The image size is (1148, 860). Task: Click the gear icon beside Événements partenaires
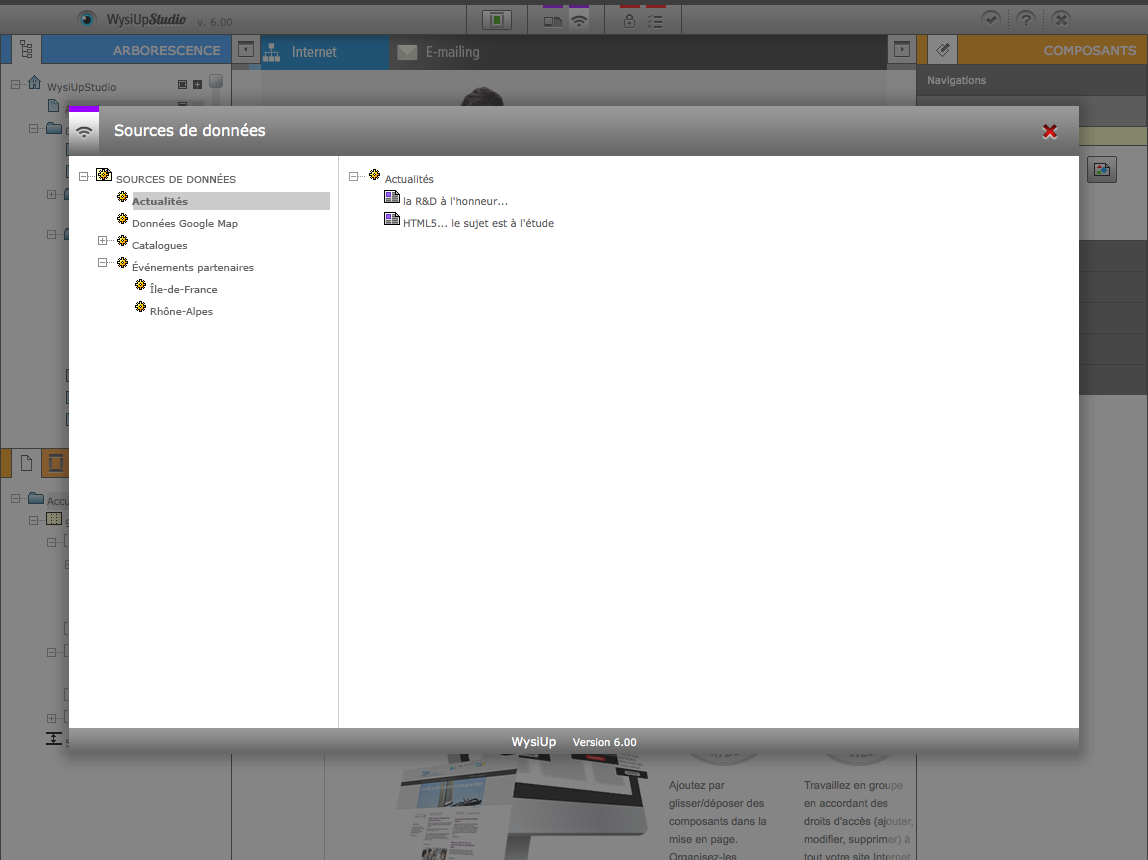(x=122, y=263)
